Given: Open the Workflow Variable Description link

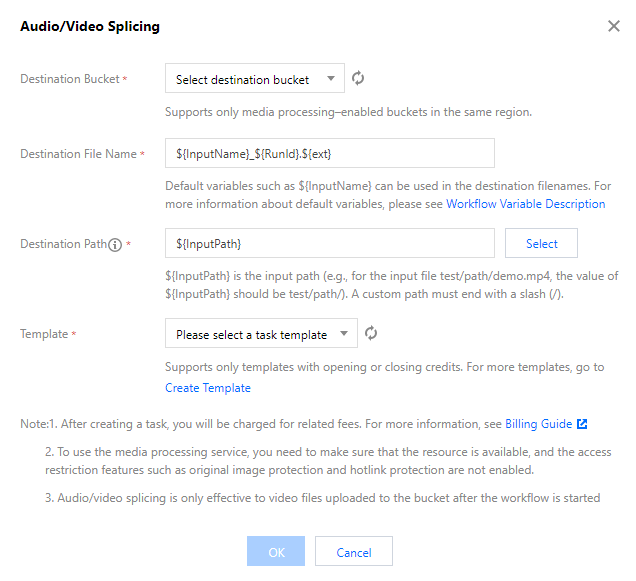Looking at the screenshot, I should point(525,204).
